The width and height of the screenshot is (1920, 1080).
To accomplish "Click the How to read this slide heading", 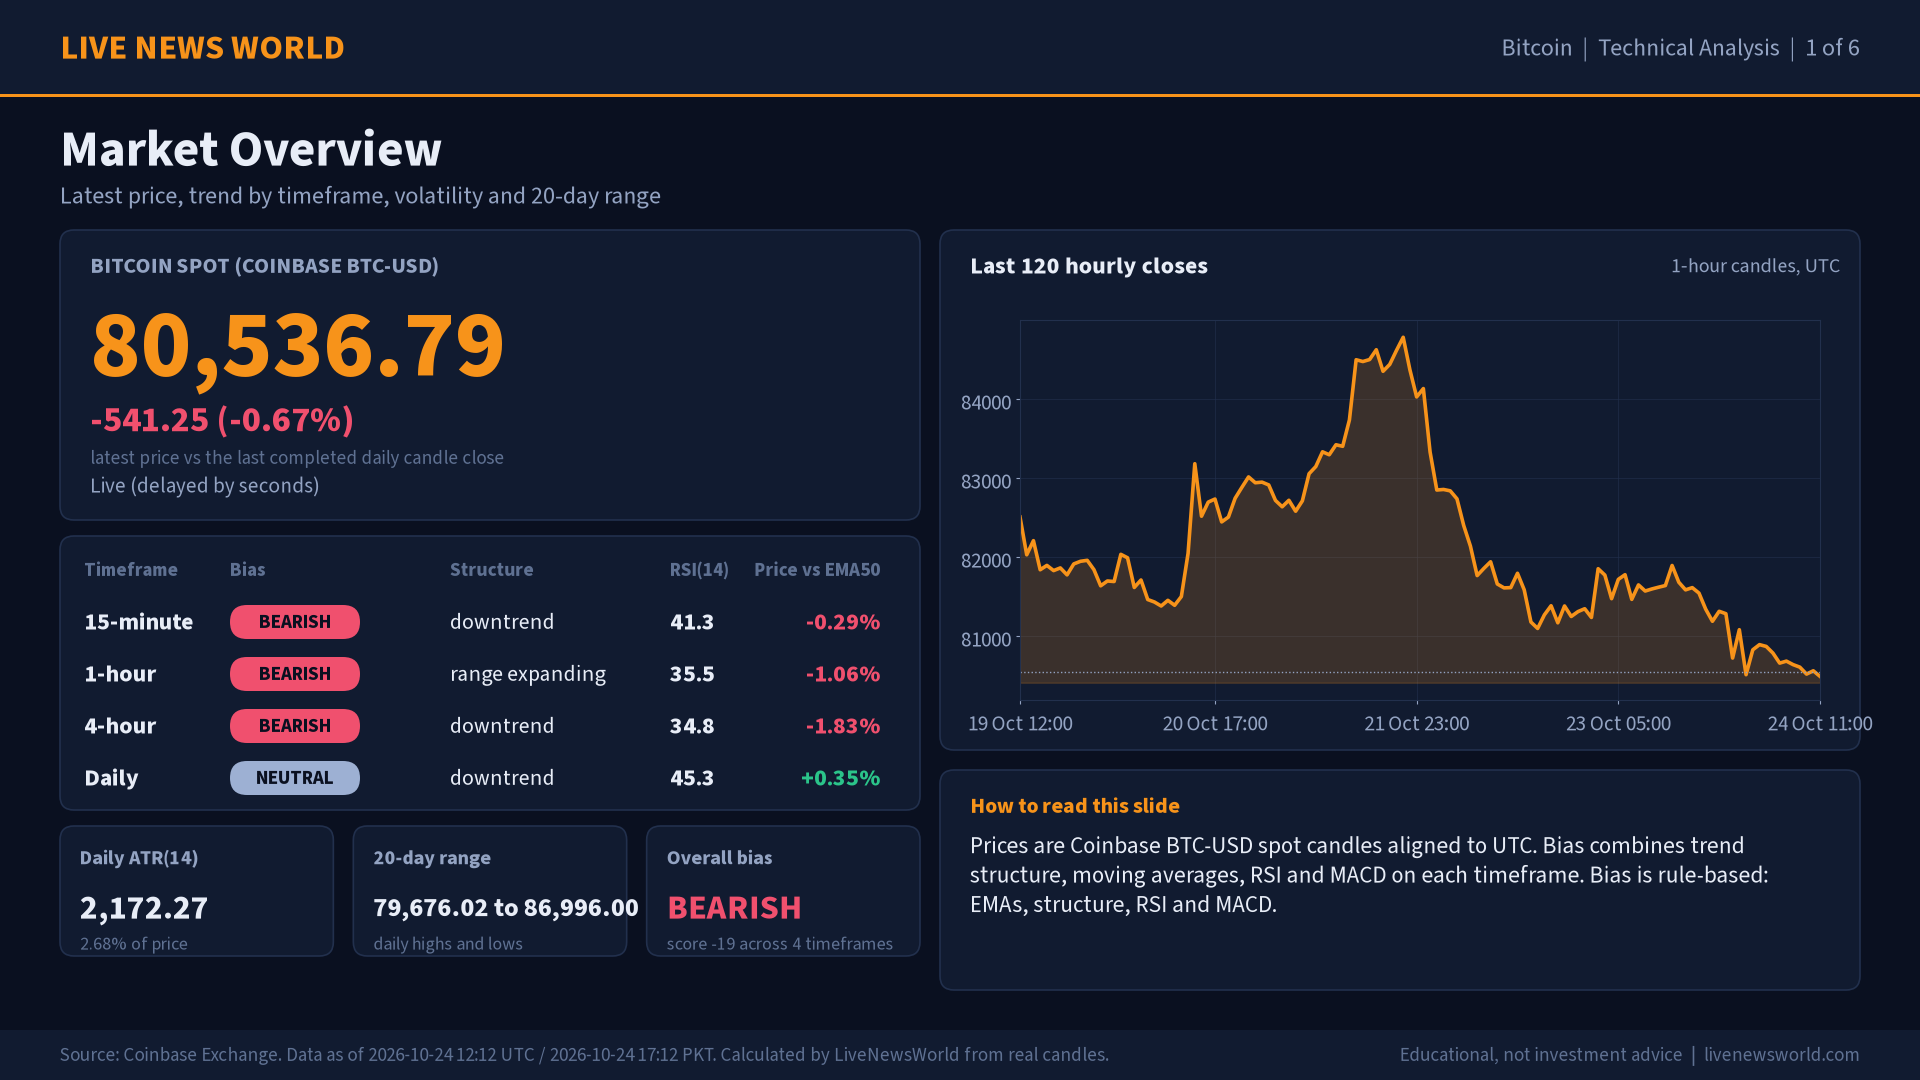I will point(1075,806).
